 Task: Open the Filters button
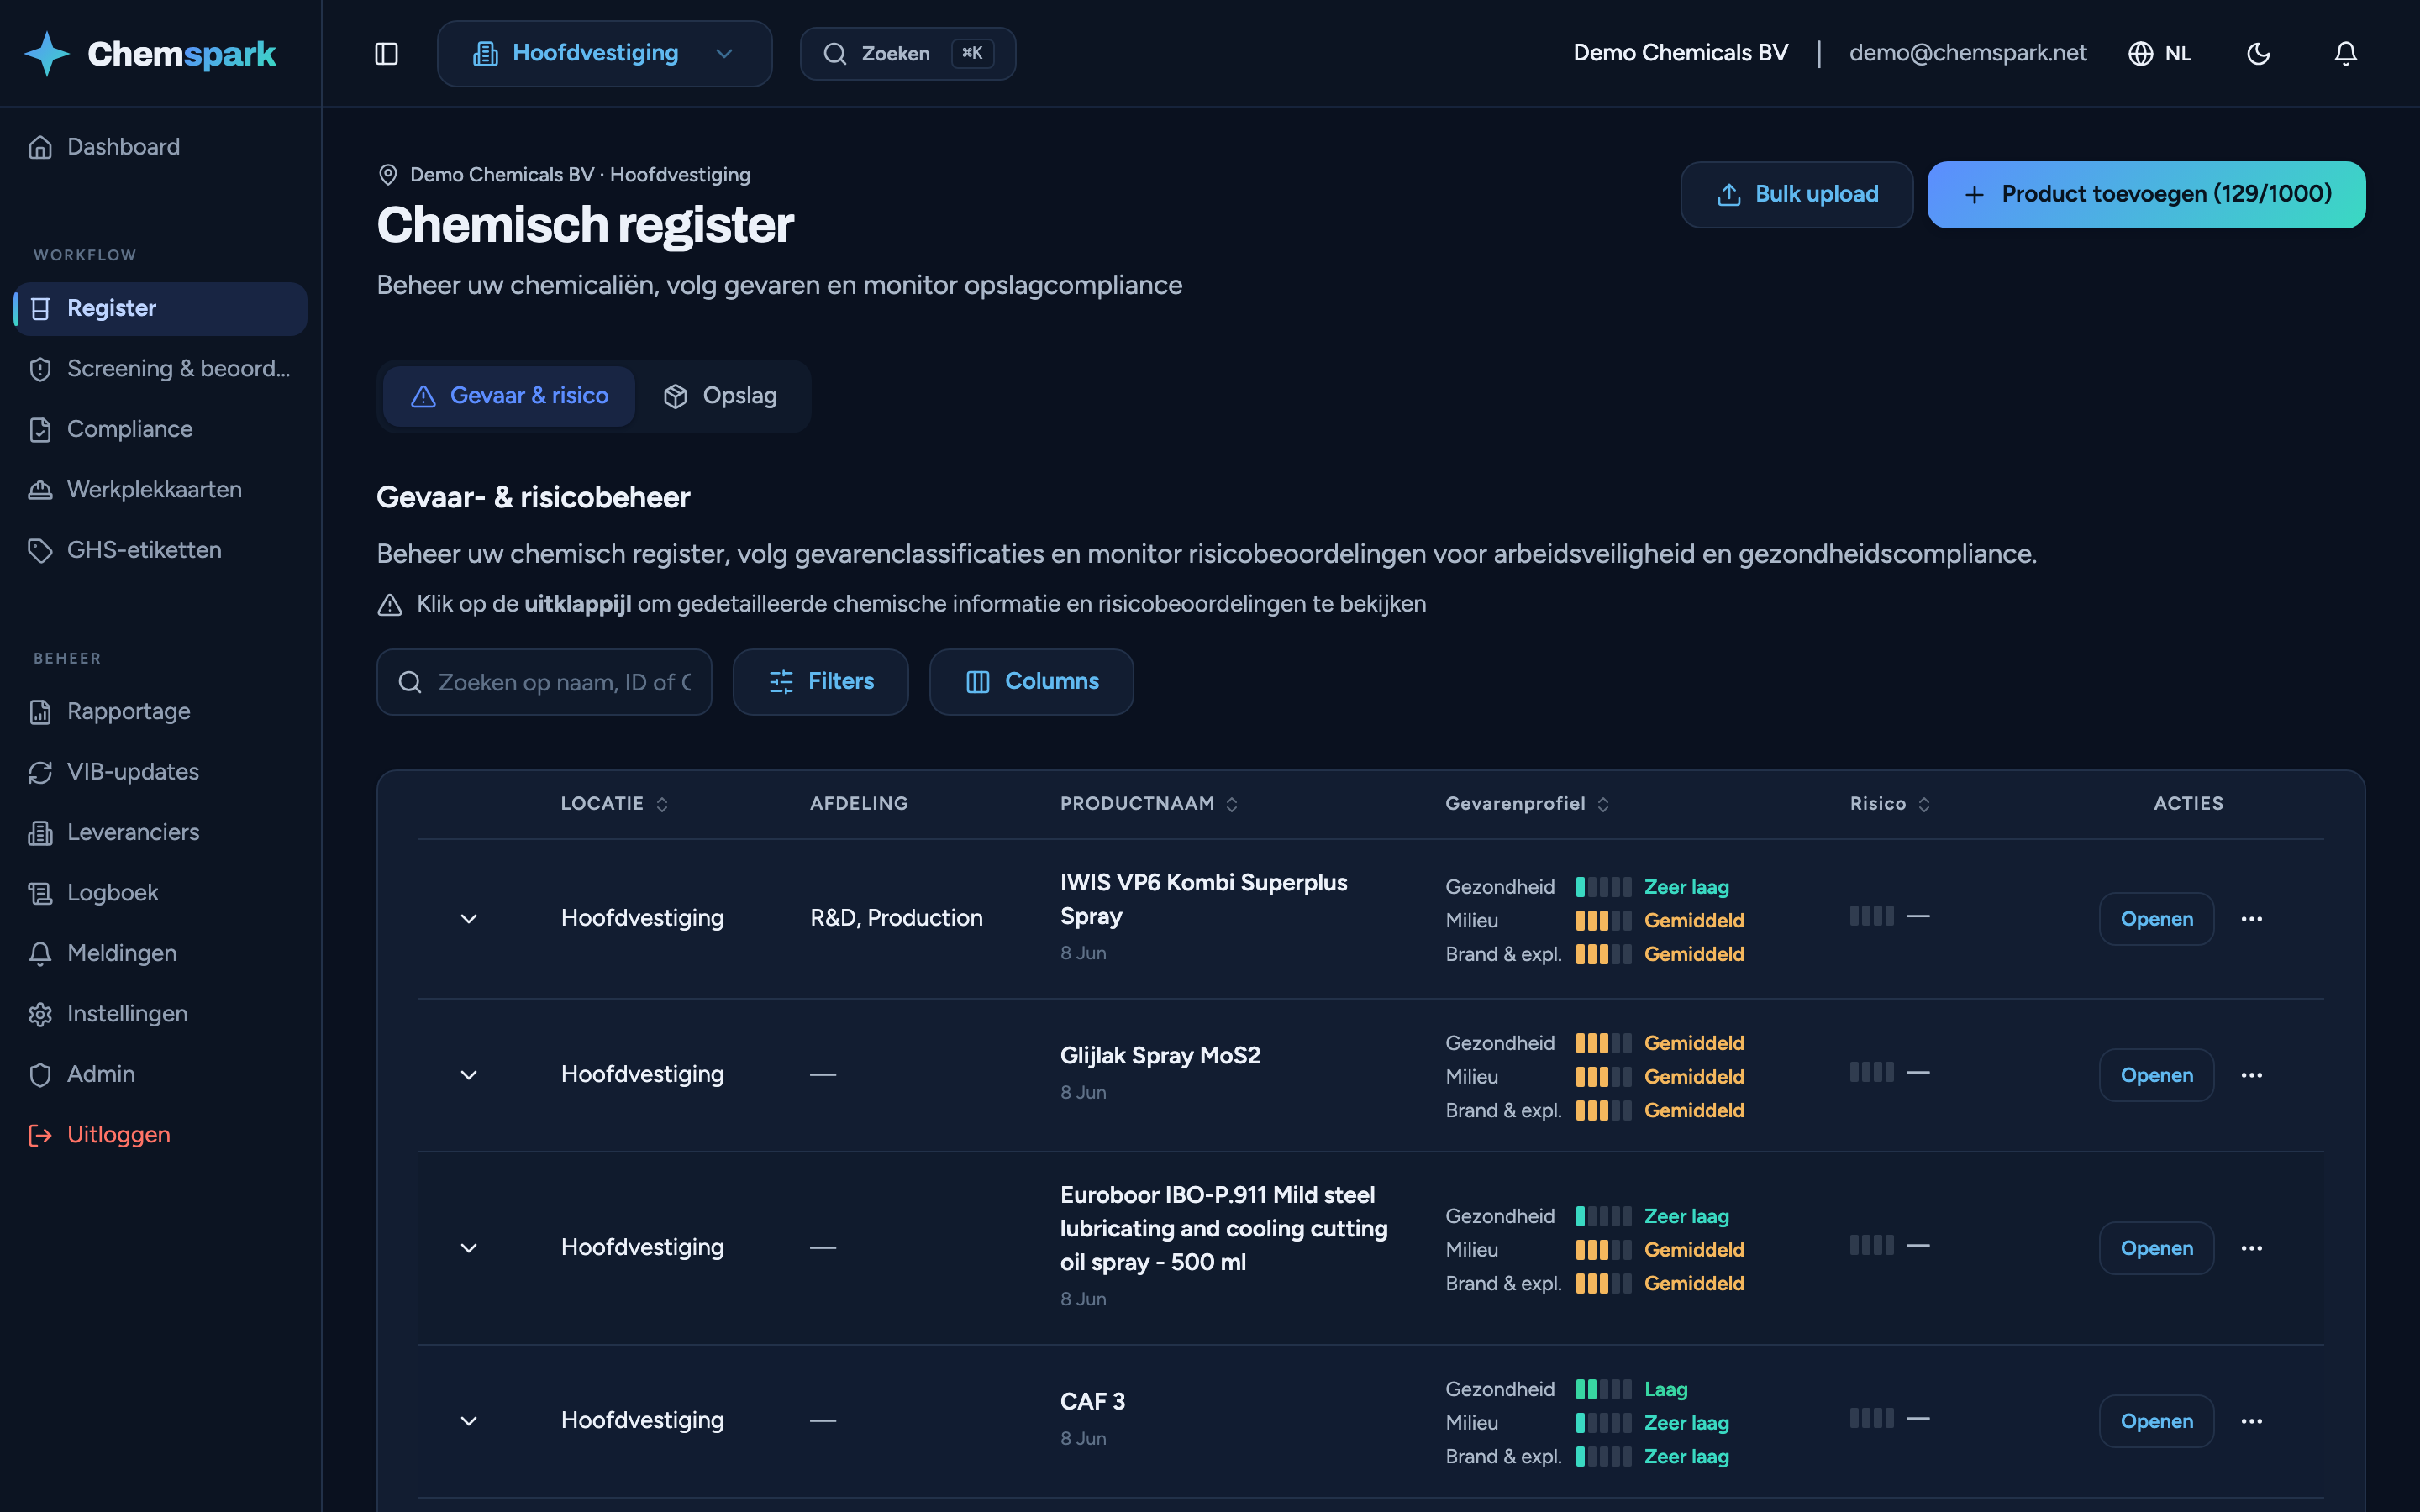(x=820, y=682)
